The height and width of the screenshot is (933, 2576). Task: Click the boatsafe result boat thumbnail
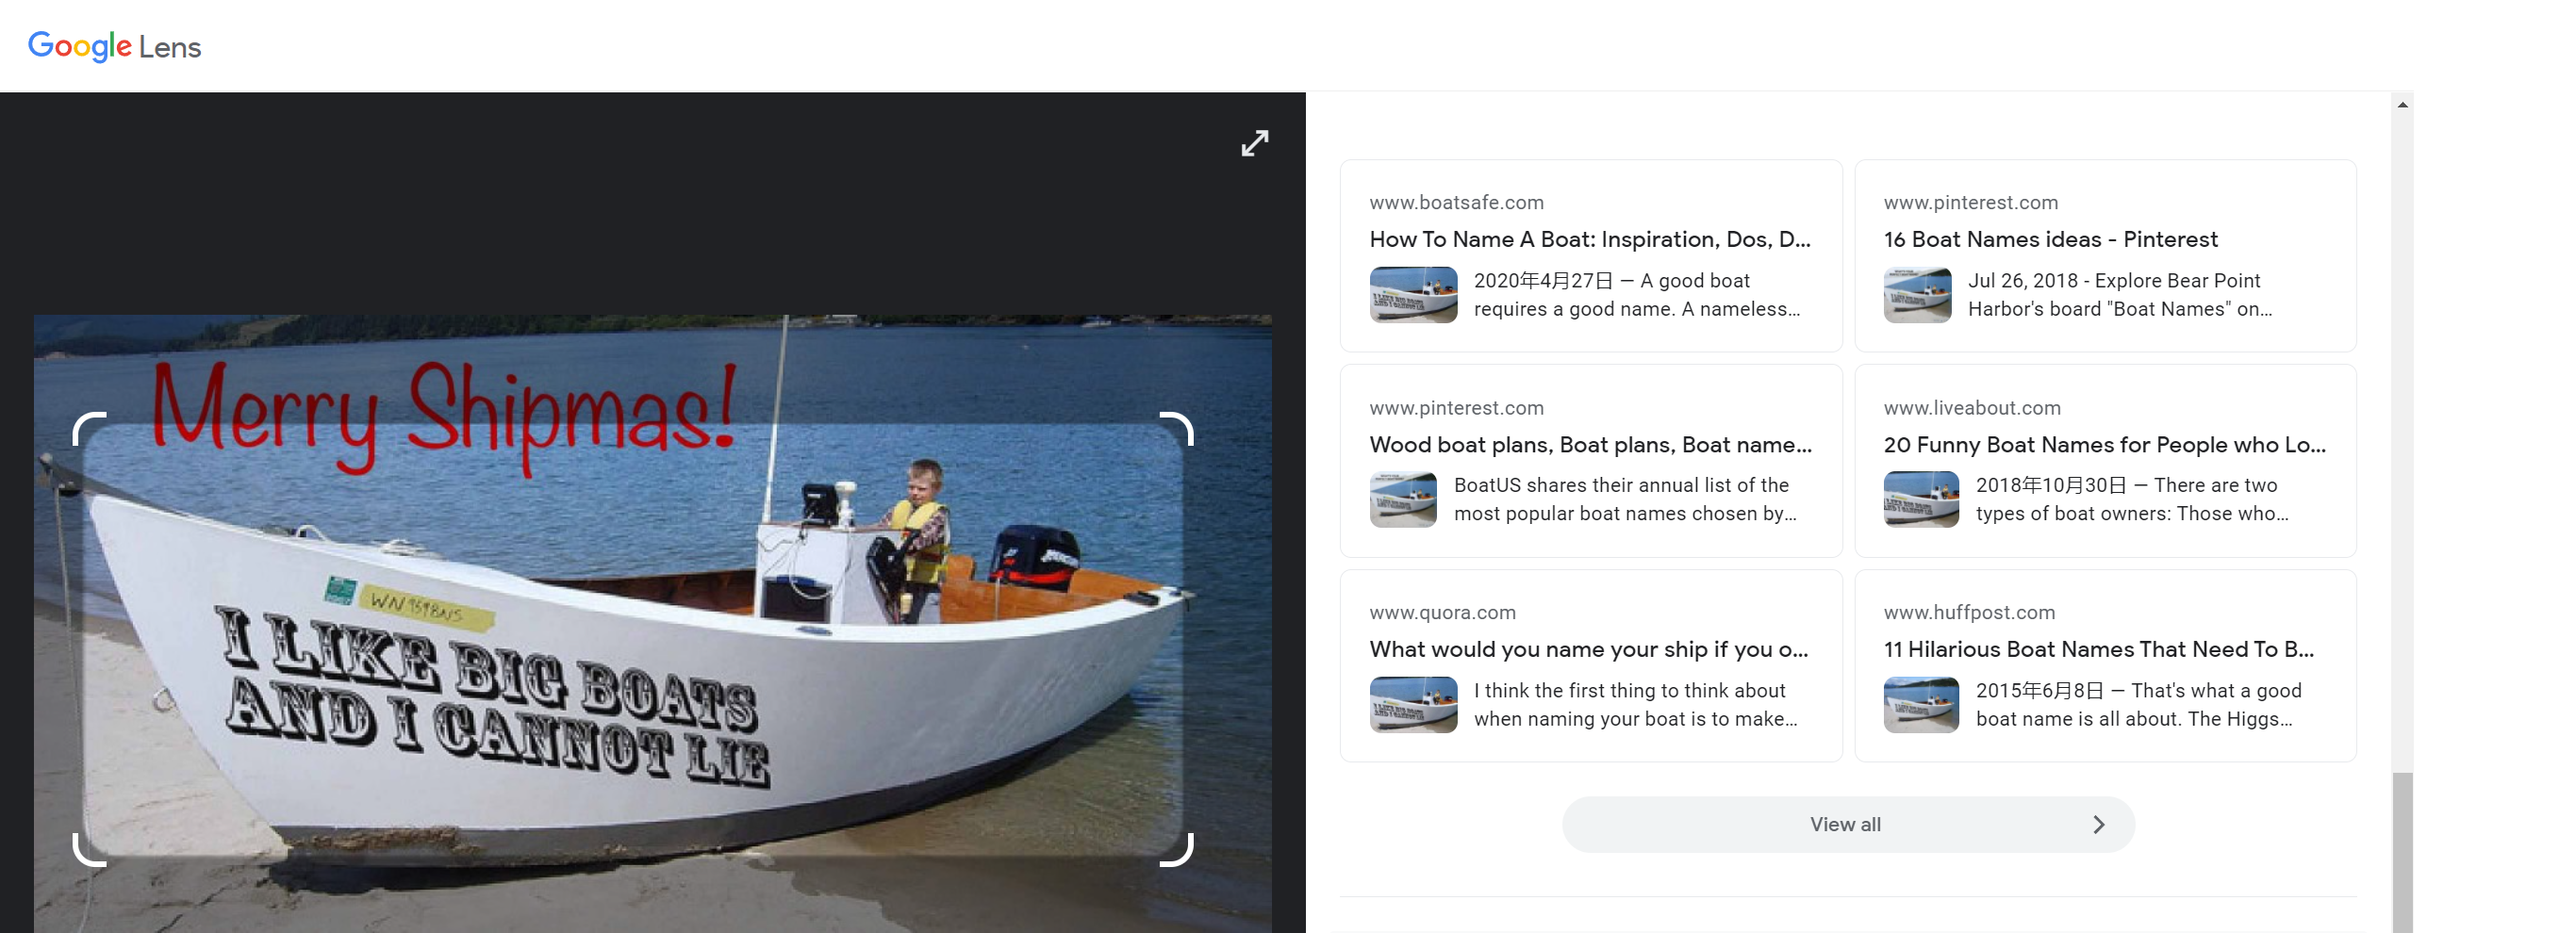(x=1413, y=295)
